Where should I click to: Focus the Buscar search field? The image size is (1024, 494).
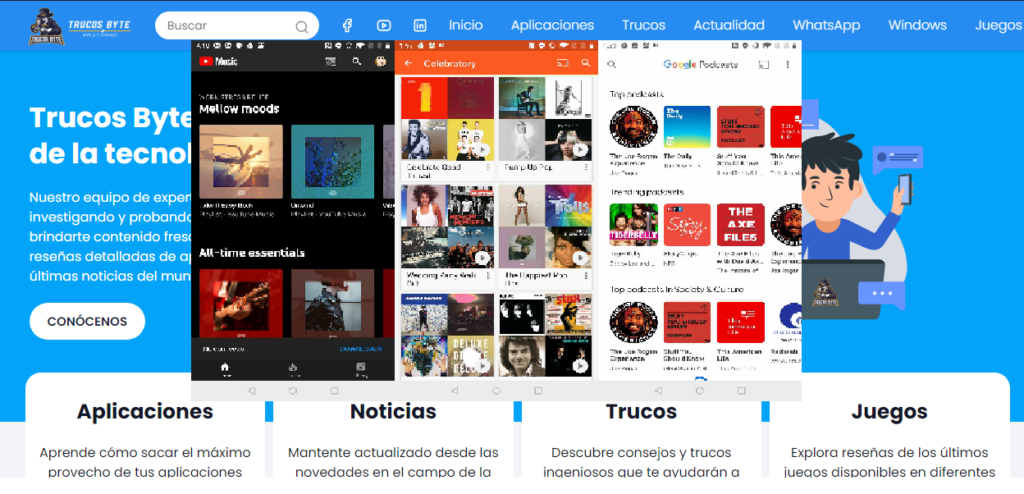point(237,26)
